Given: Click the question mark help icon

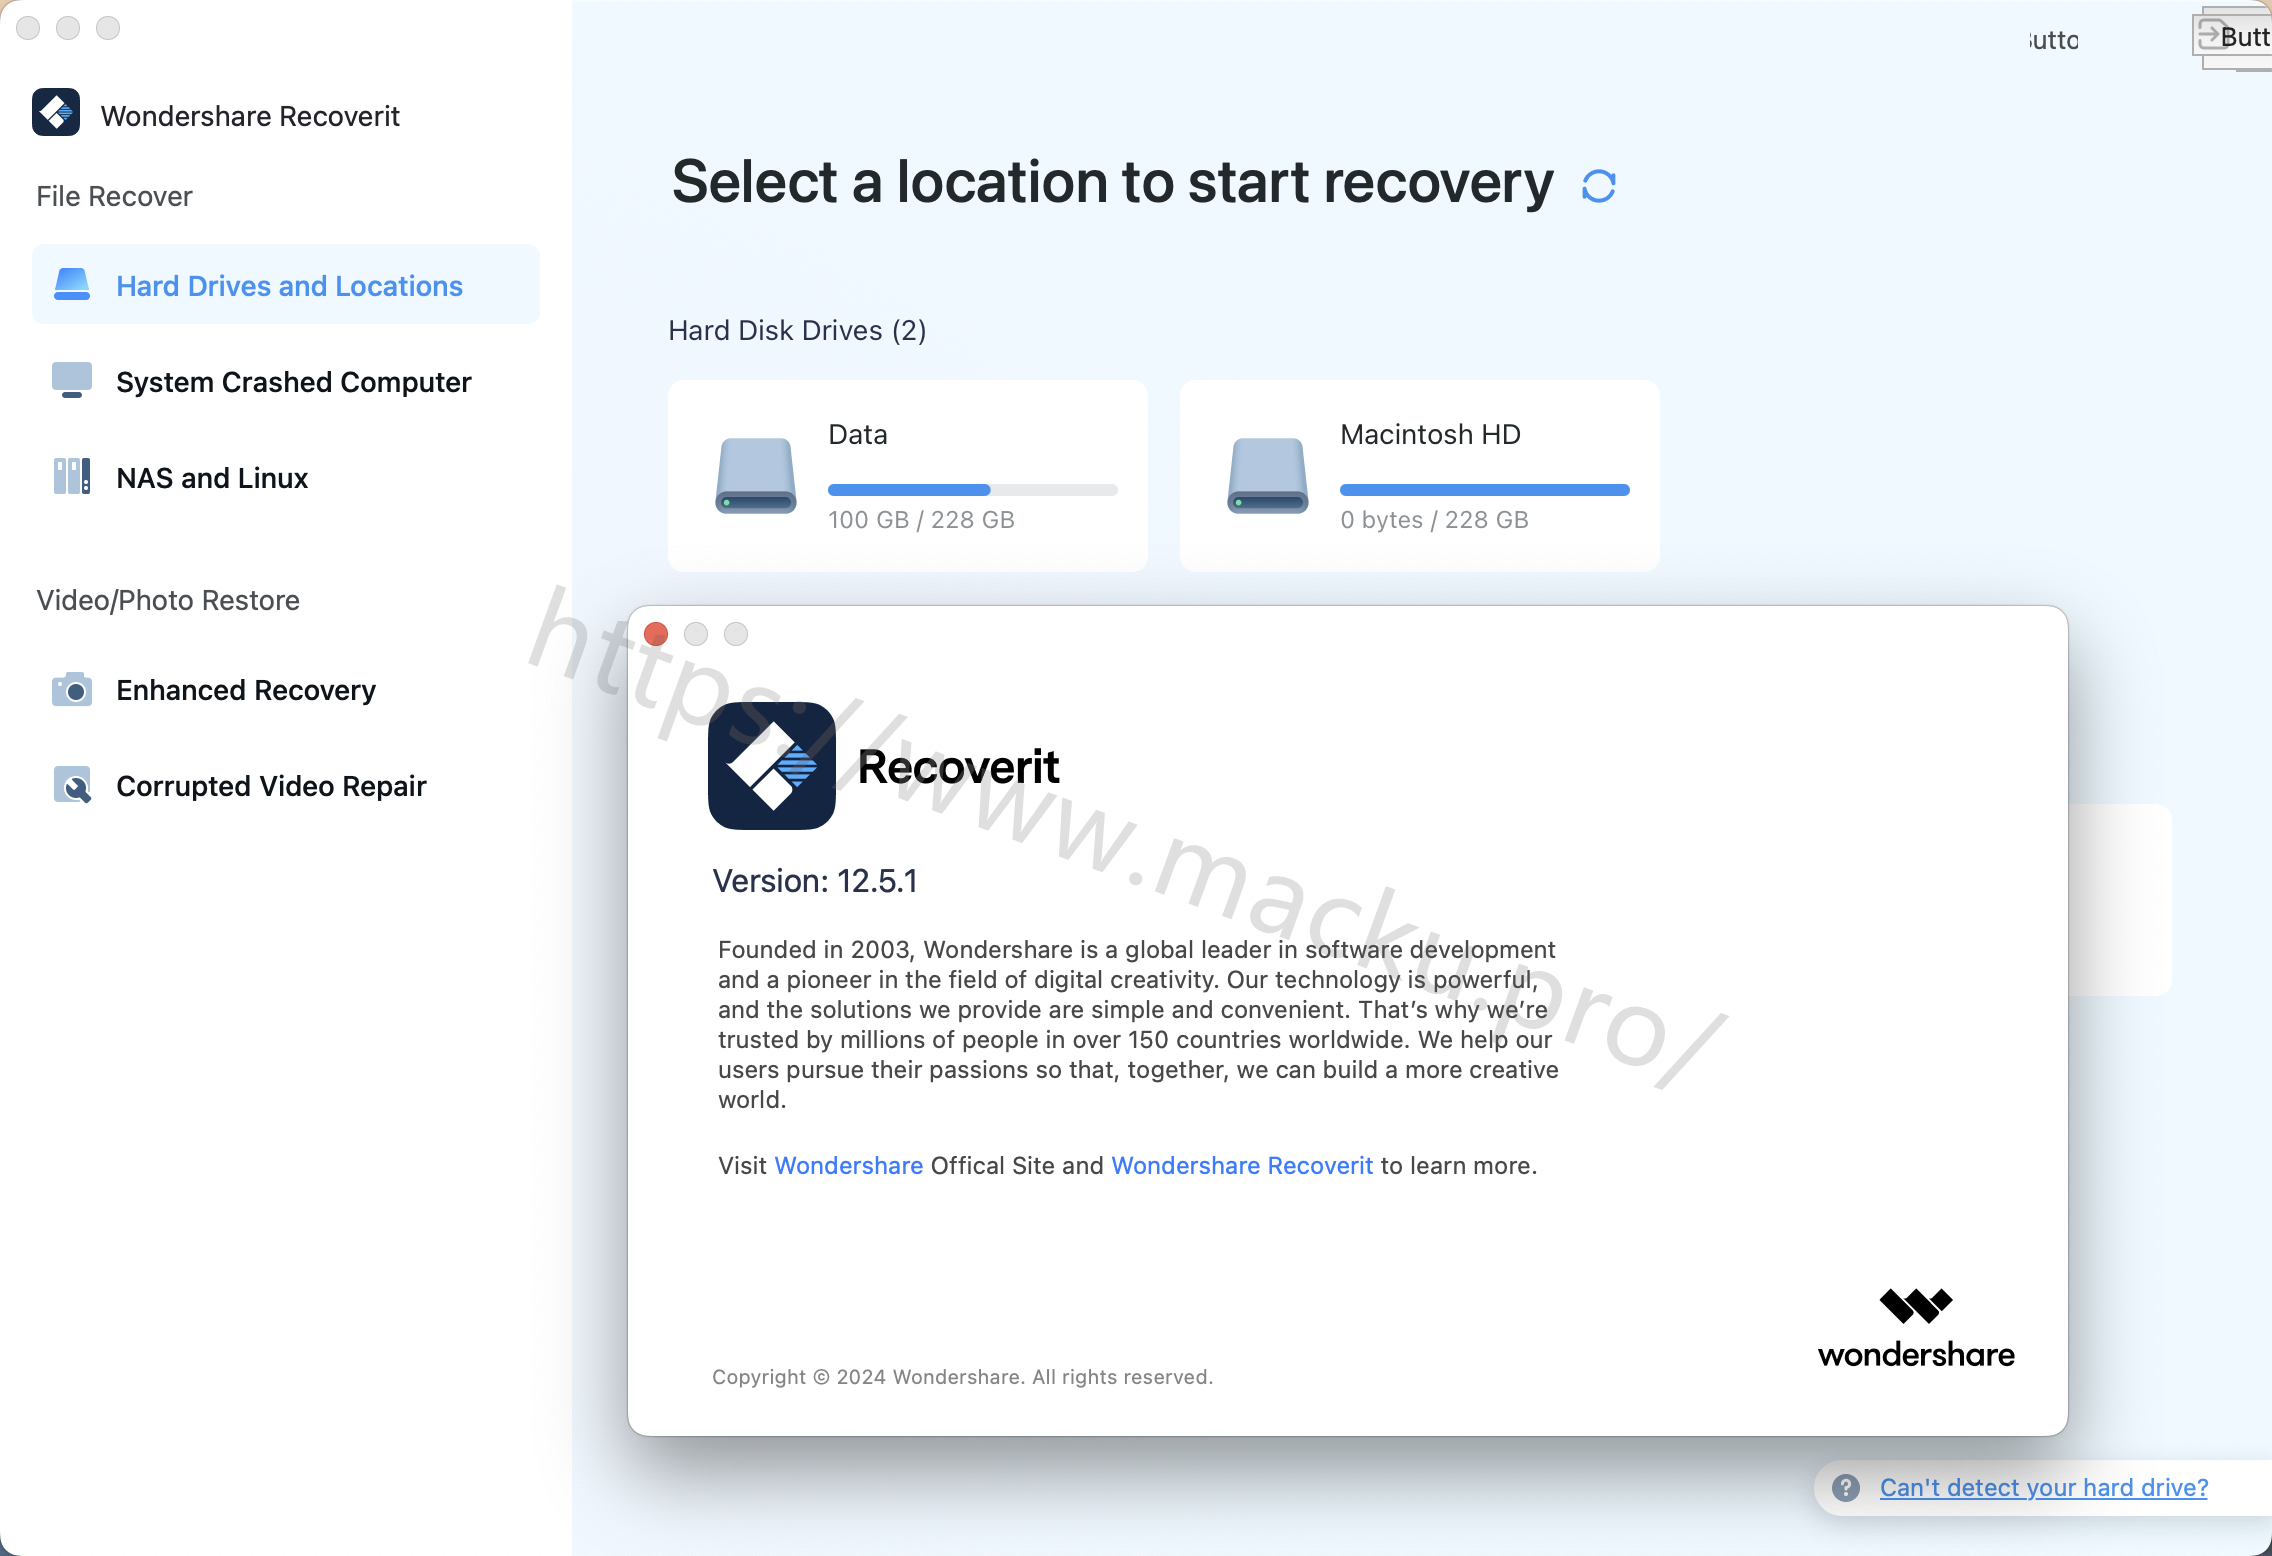Looking at the screenshot, I should tap(1846, 1488).
